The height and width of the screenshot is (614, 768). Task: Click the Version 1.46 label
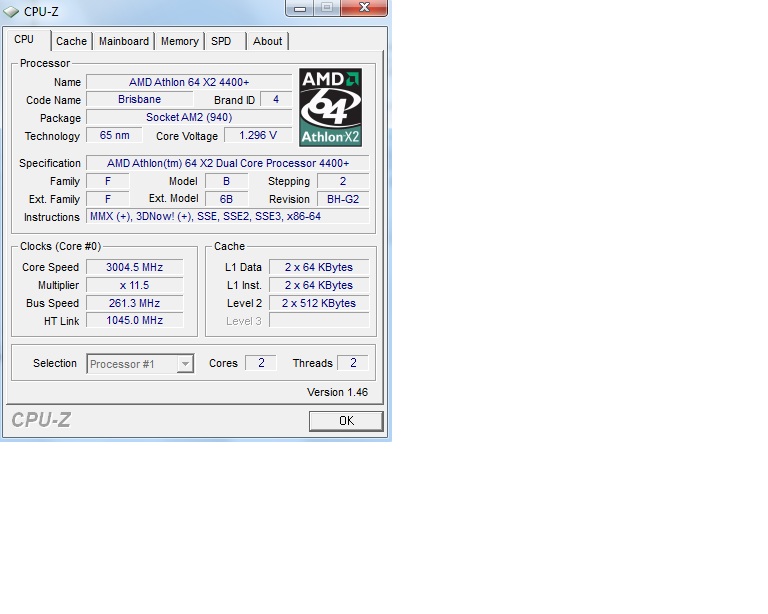(337, 393)
